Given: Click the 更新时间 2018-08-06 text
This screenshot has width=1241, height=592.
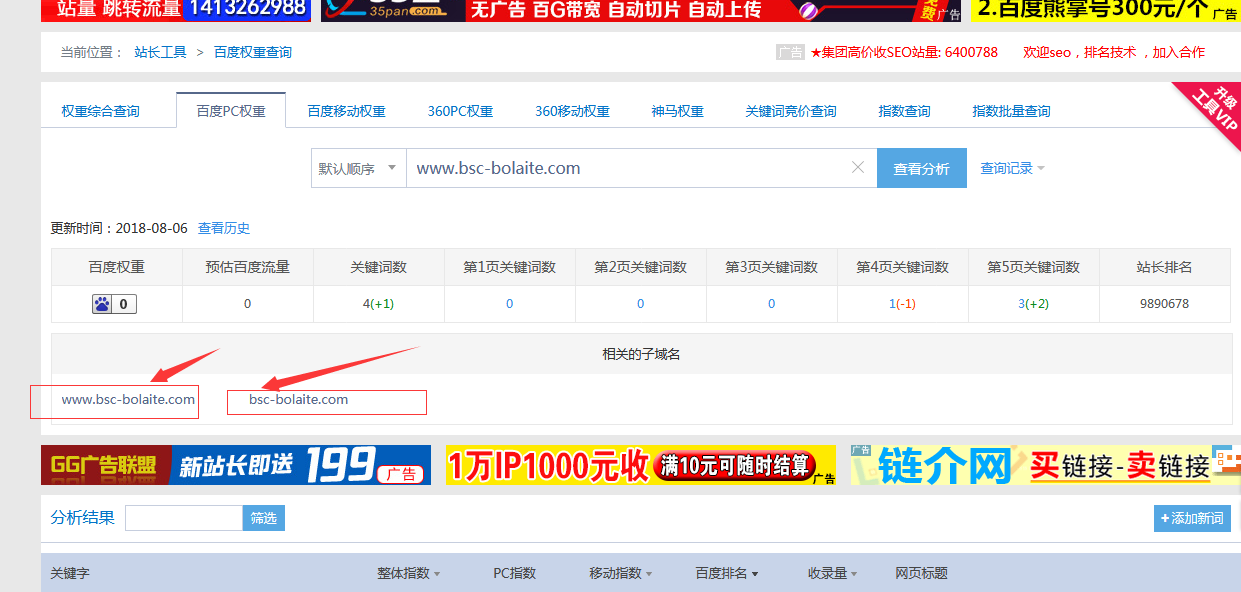Looking at the screenshot, I should (x=119, y=228).
